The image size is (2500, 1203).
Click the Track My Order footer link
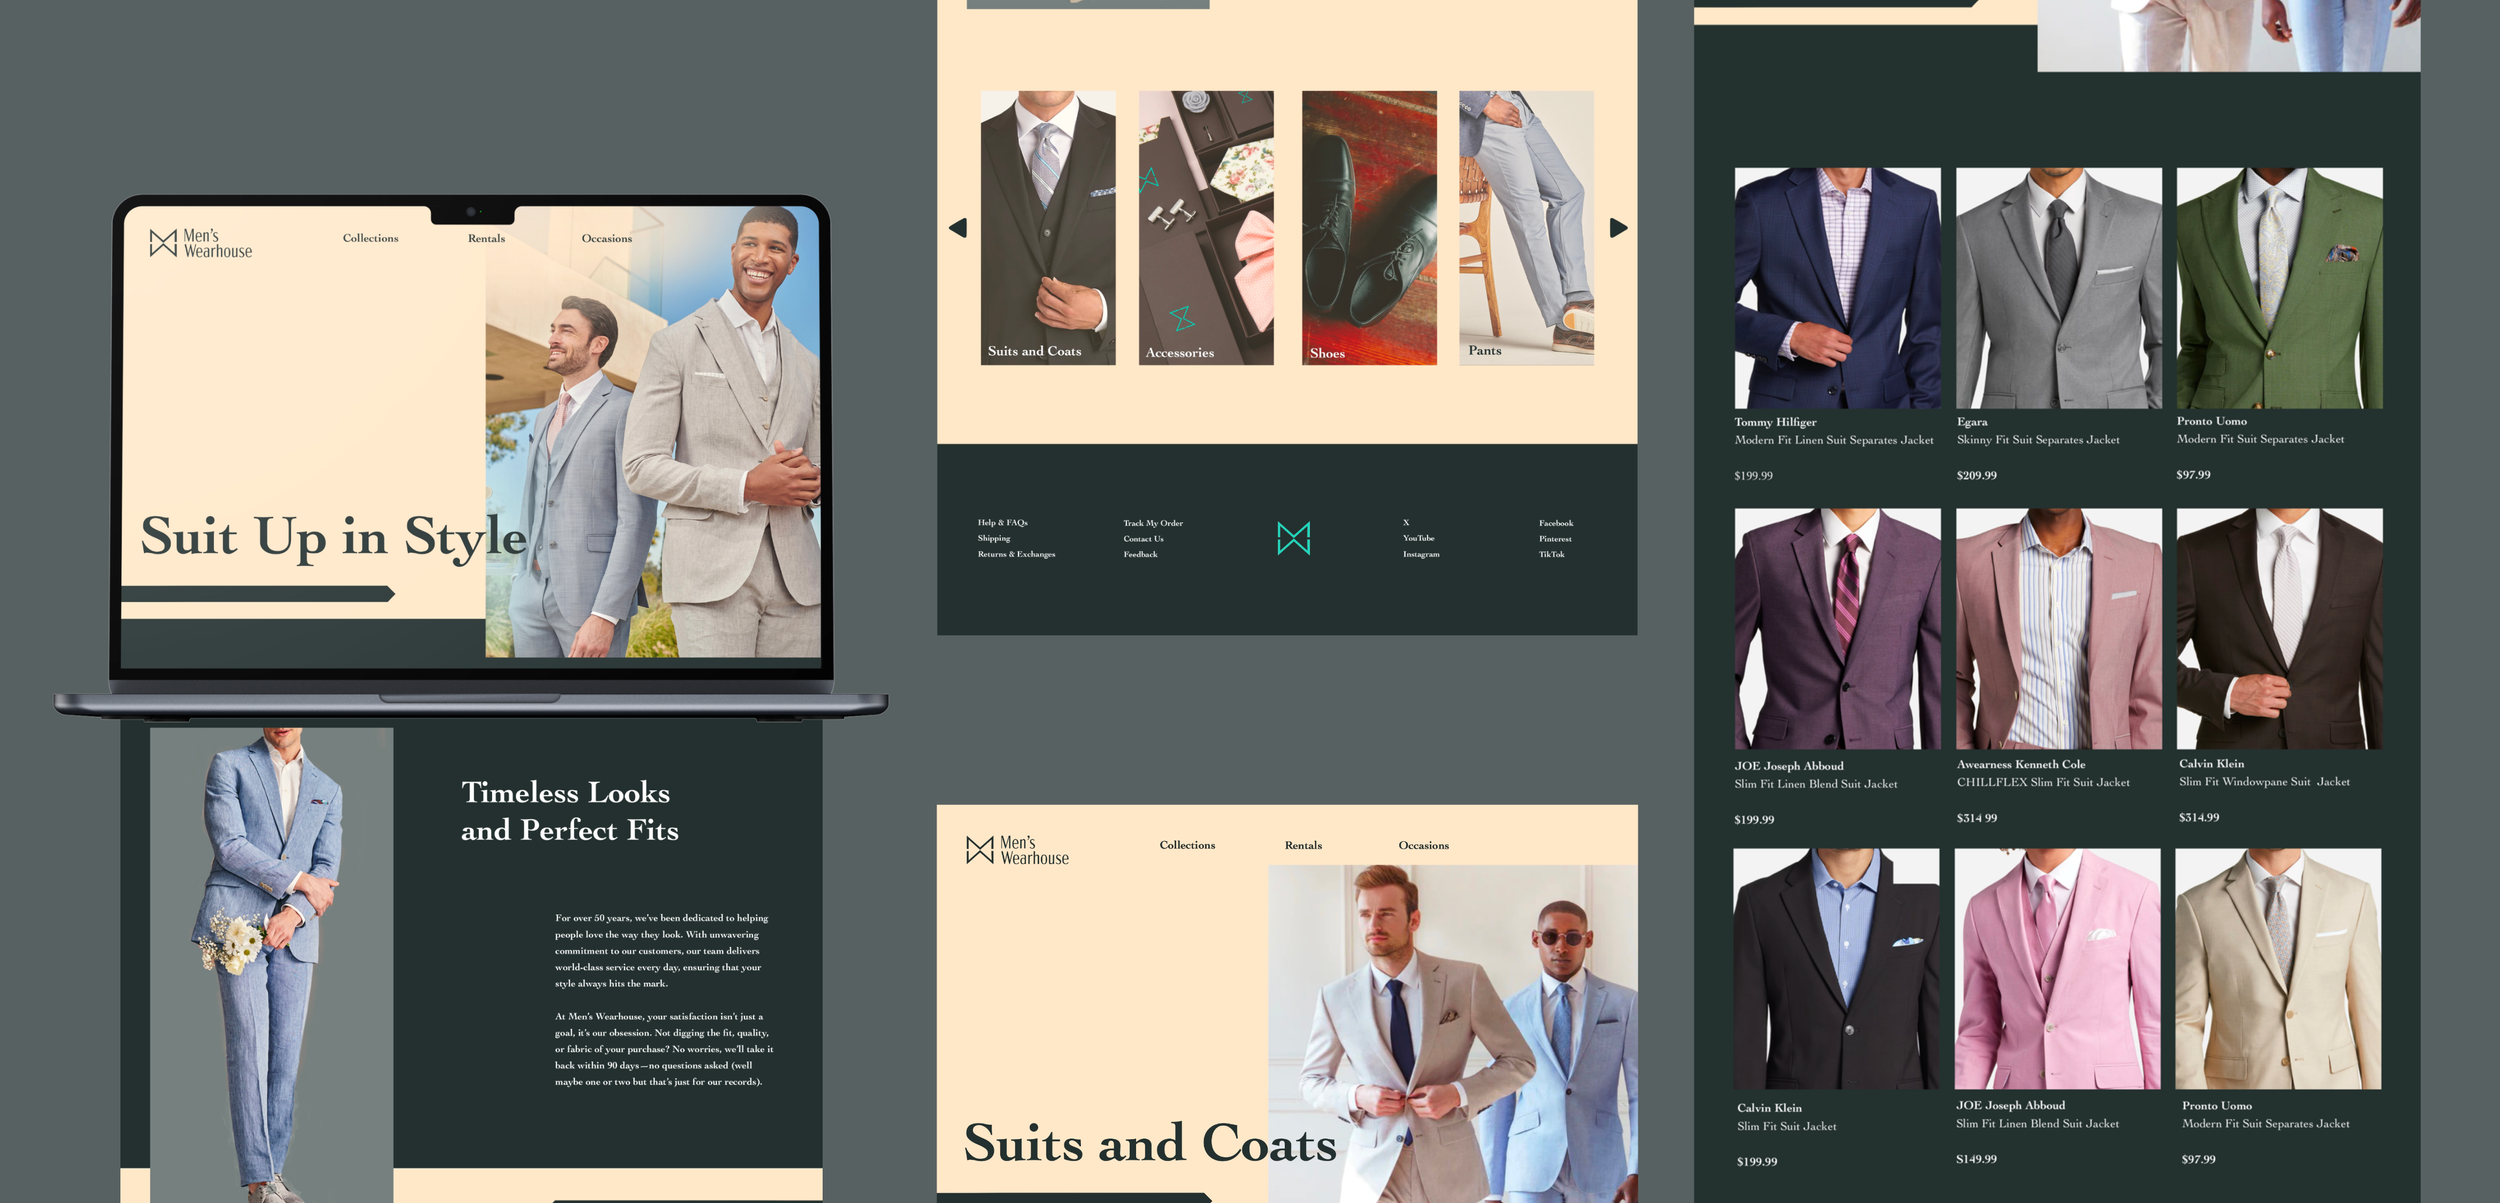(1152, 523)
